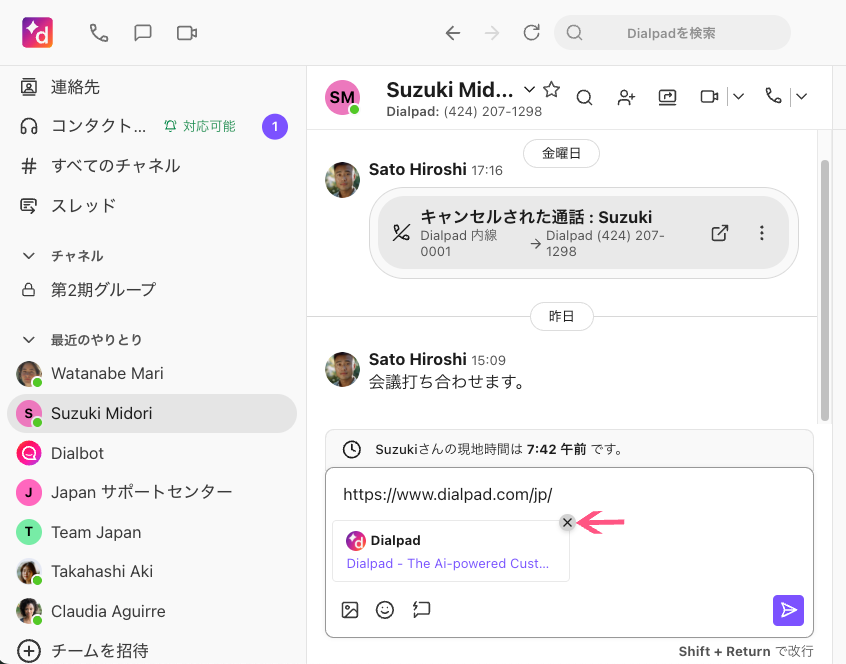
Task: Click clock icon beside local time notice
Action: tap(352, 449)
